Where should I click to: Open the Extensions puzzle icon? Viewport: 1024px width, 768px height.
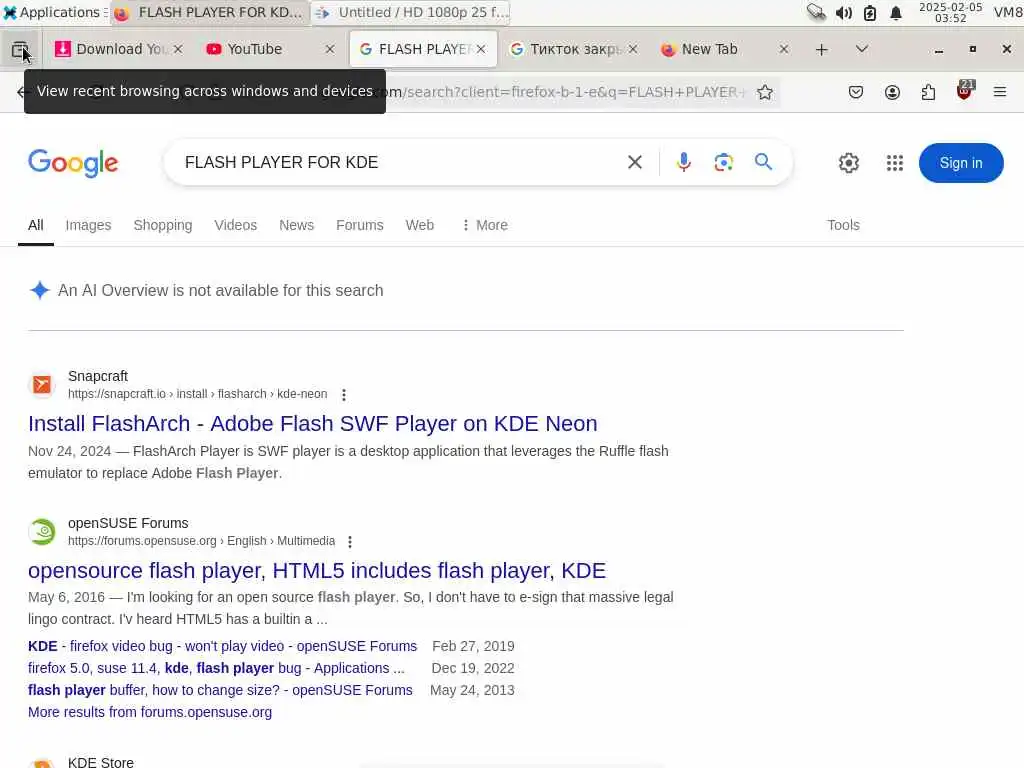[928, 93]
